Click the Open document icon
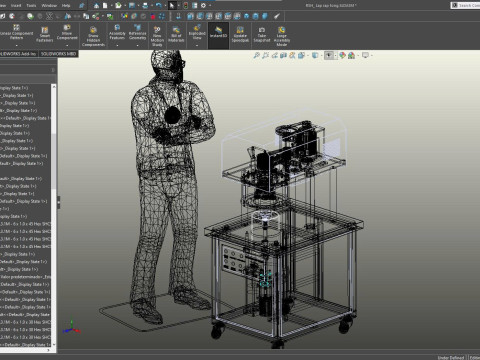Image resolution: width=480 pixels, height=360 pixels. (x=118, y=5)
